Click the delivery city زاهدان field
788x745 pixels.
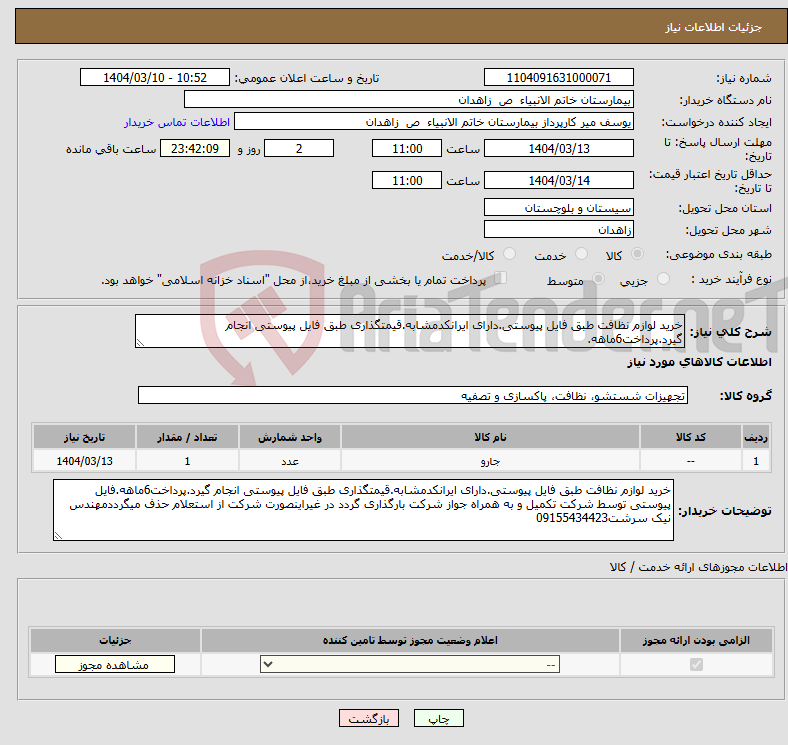[558, 229]
